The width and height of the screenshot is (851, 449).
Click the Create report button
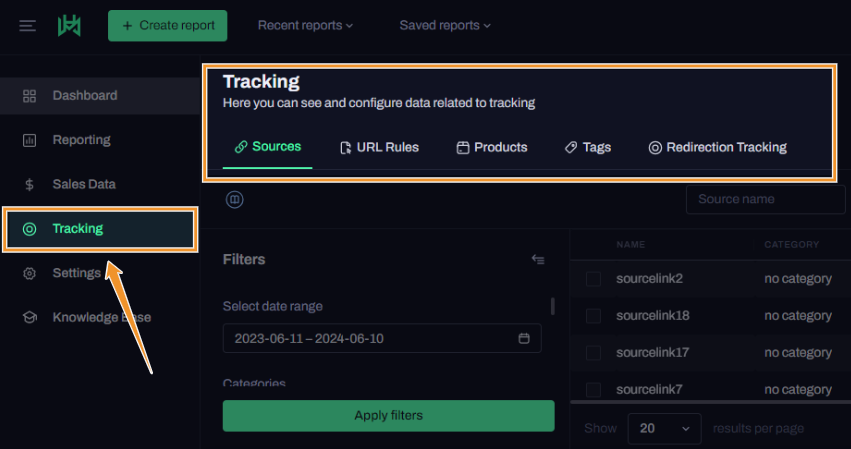pos(168,25)
